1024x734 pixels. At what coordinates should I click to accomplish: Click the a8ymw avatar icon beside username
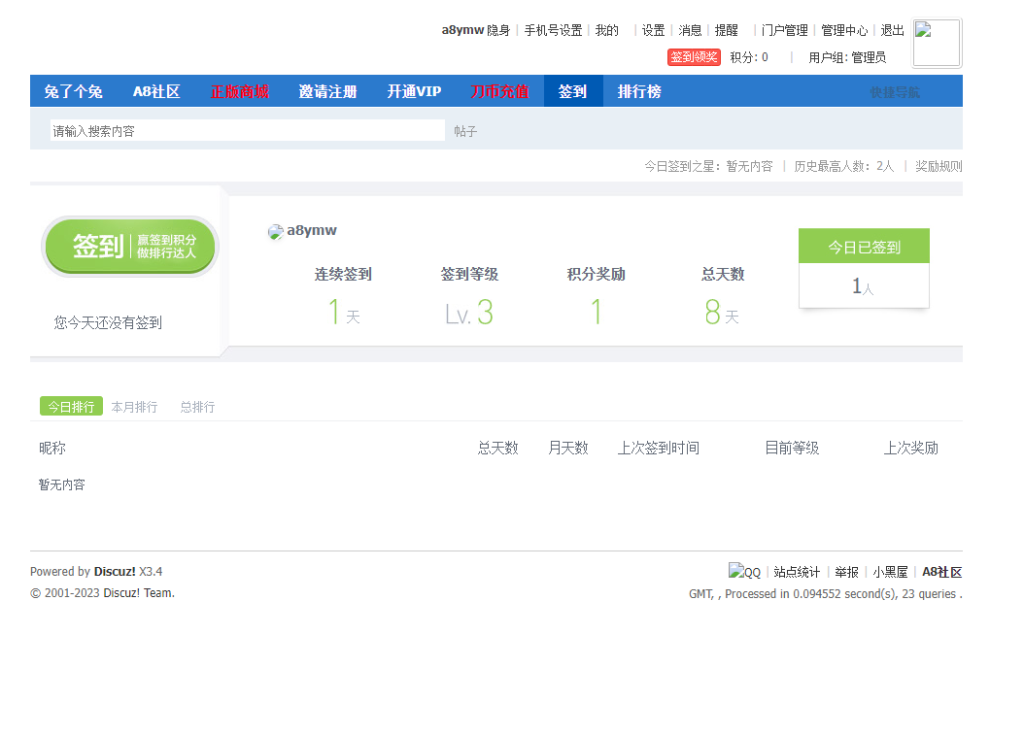coord(276,232)
